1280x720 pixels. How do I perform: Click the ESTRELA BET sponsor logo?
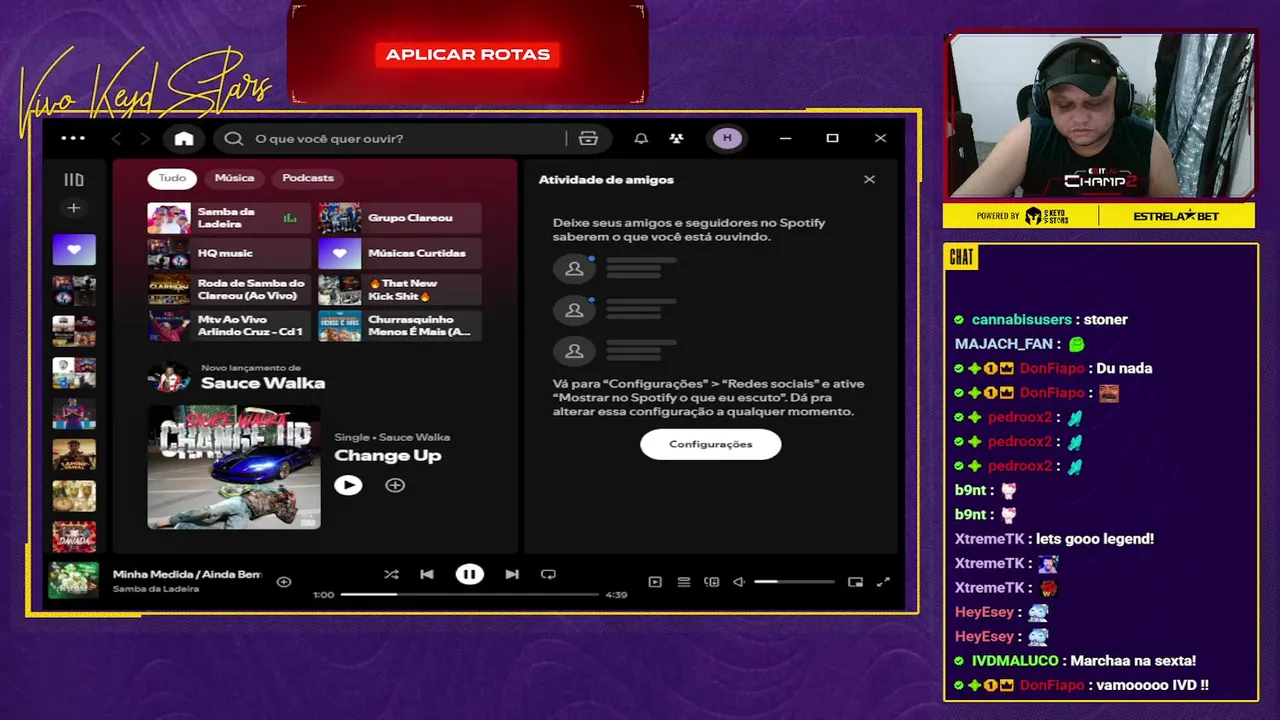coord(1176,216)
